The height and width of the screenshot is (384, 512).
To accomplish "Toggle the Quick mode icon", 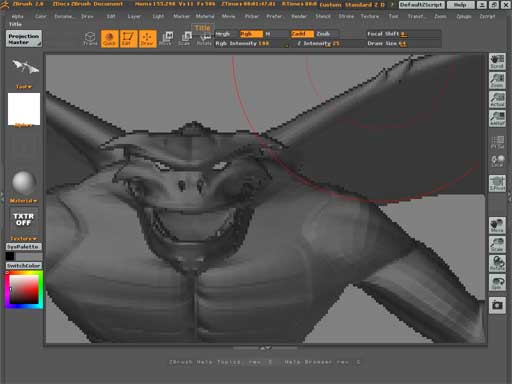I will tap(109, 39).
